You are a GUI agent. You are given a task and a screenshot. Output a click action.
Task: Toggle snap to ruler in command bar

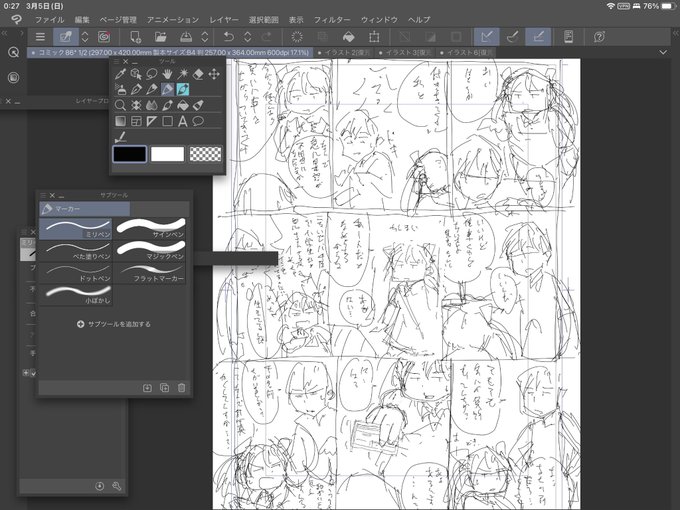click(487, 37)
